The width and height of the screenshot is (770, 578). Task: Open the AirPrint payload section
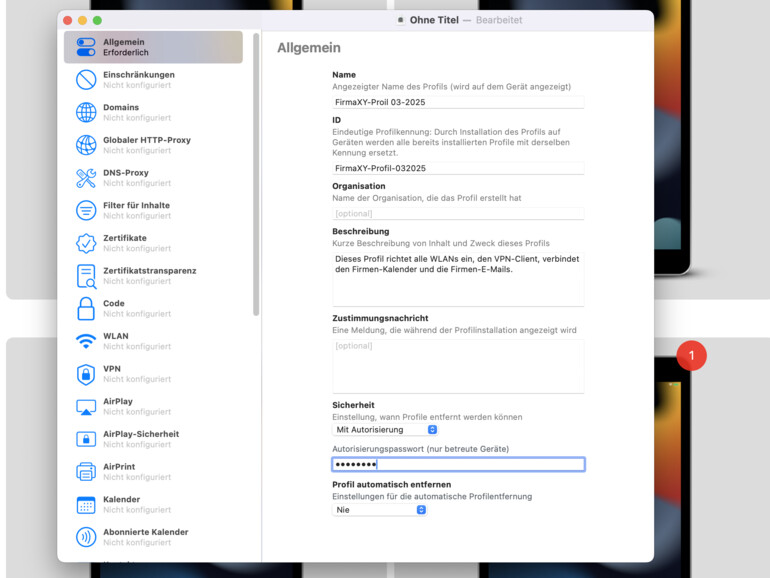tap(153, 472)
